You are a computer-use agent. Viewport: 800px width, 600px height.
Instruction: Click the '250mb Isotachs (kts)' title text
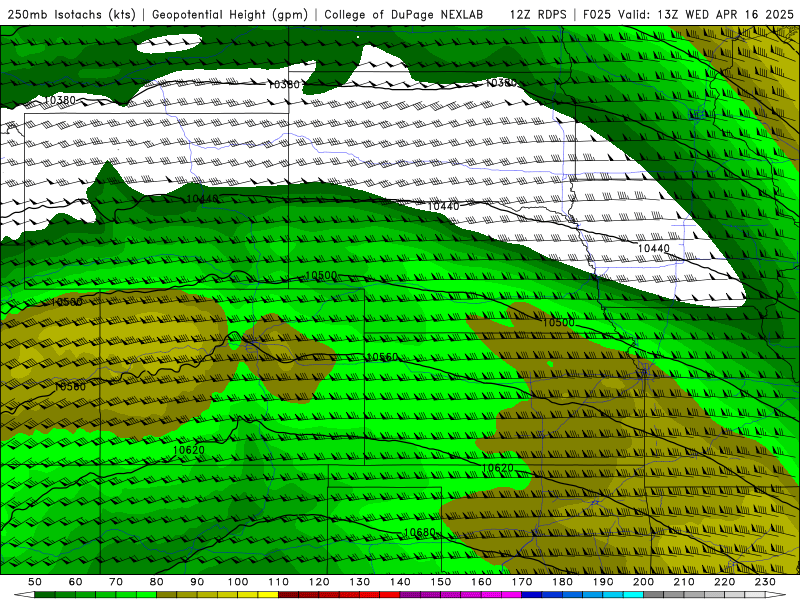(x=71, y=14)
